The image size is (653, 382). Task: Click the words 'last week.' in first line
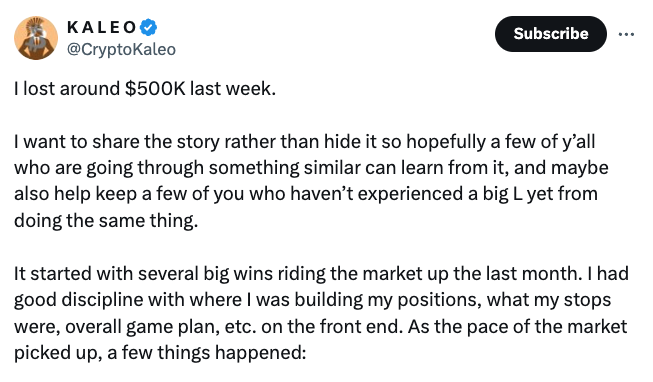pyautogui.click(x=233, y=88)
